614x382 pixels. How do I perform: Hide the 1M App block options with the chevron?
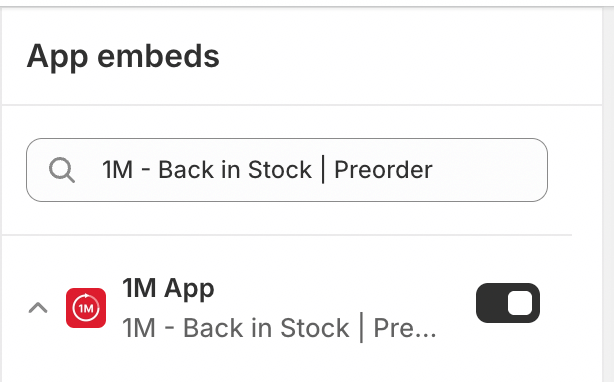38,308
